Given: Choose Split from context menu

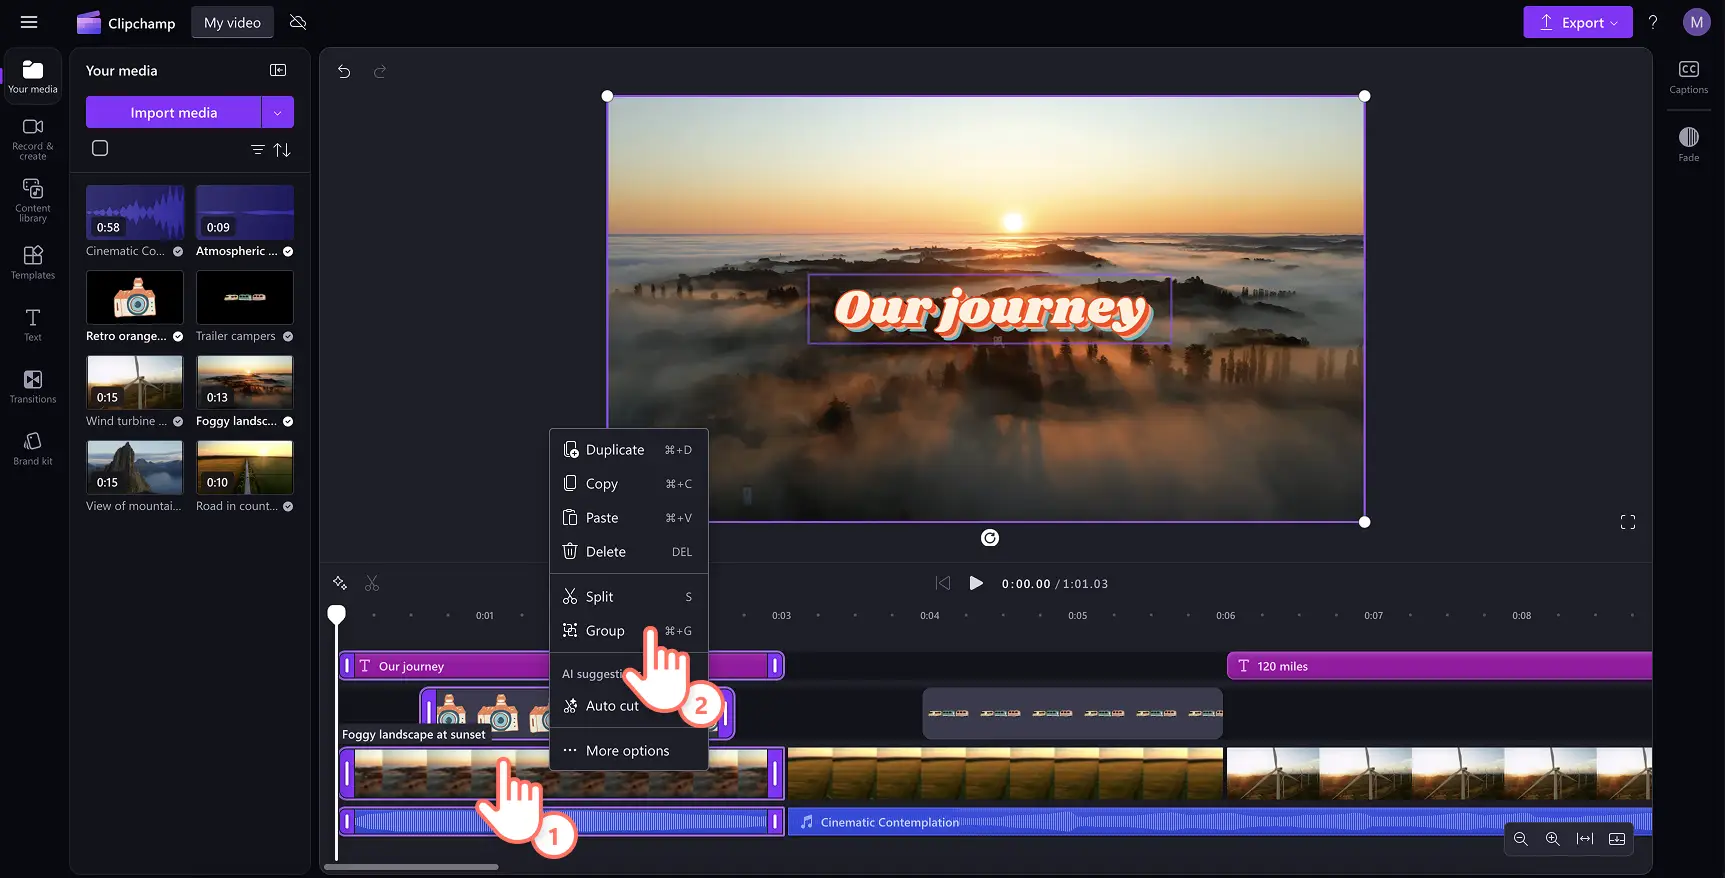Looking at the screenshot, I should (629, 597).
